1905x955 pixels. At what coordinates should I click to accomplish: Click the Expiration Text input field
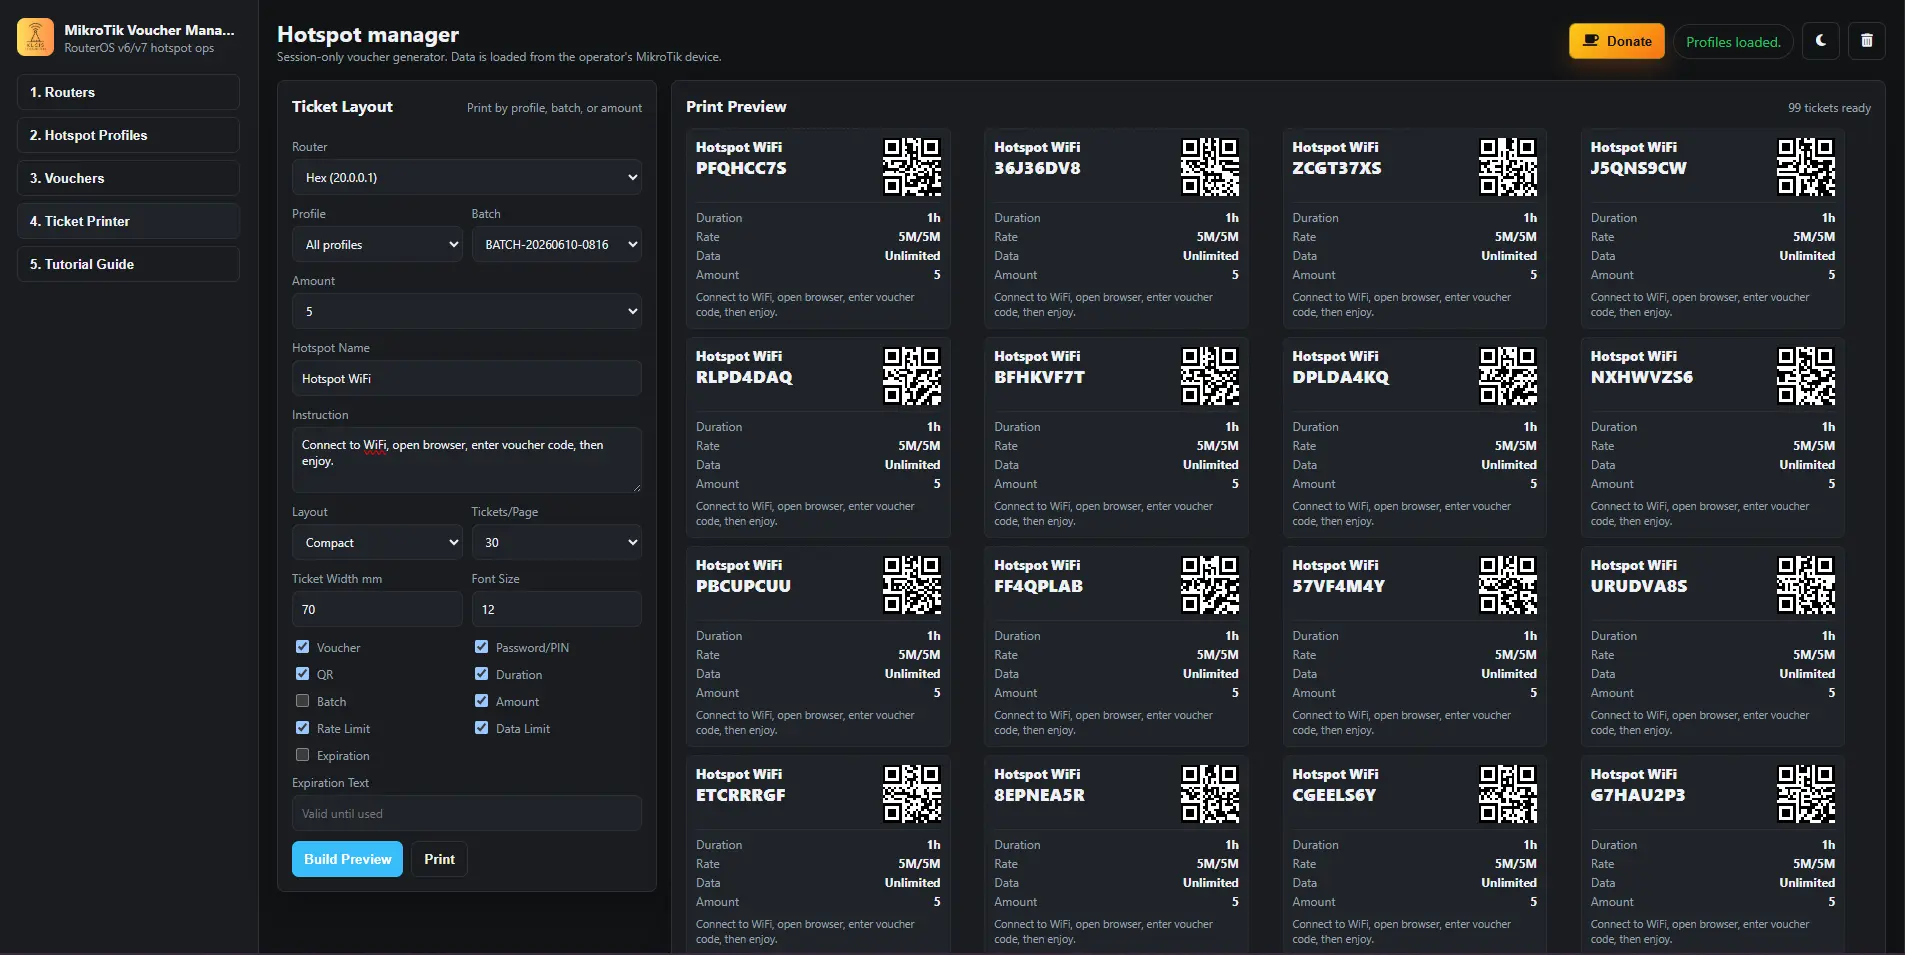[x=467, y=813]
